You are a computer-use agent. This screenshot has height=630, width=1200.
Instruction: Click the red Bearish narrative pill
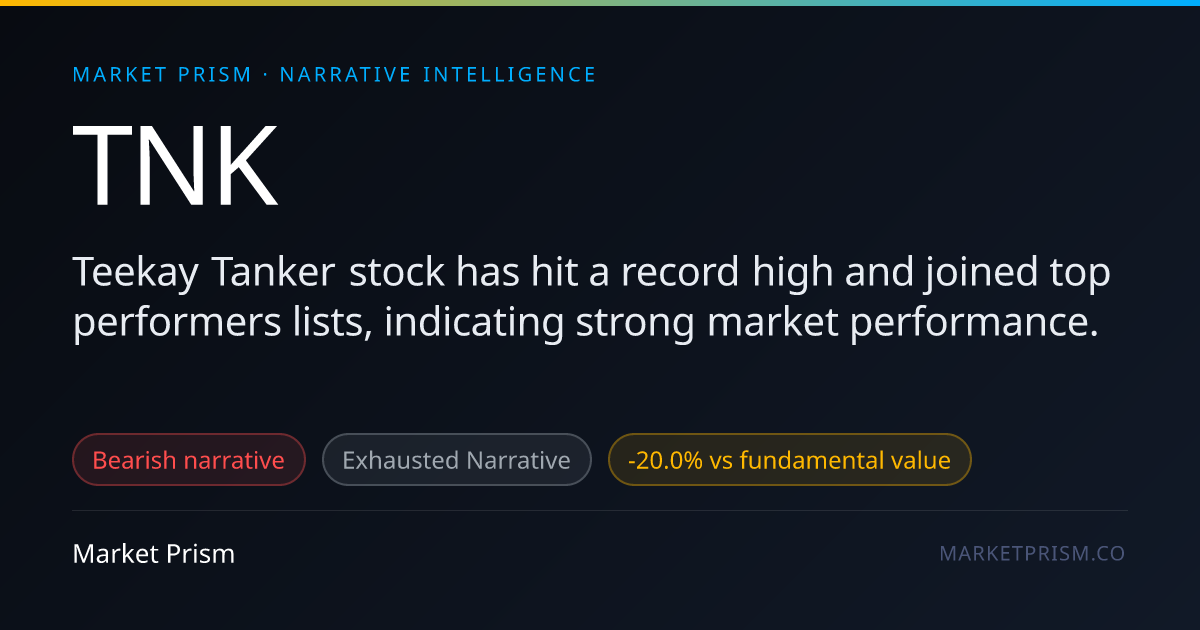(189, 460)
